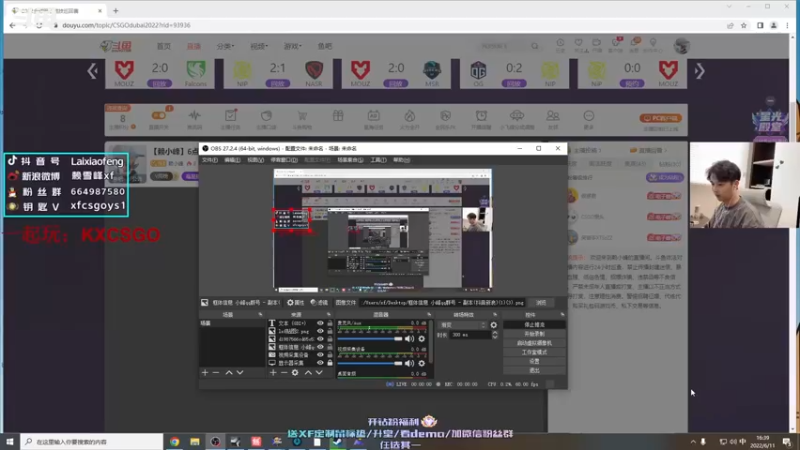The image size is (800, 450).
Task: Click the flame icon in Douyu toolbar
Action: click(410, 116)
